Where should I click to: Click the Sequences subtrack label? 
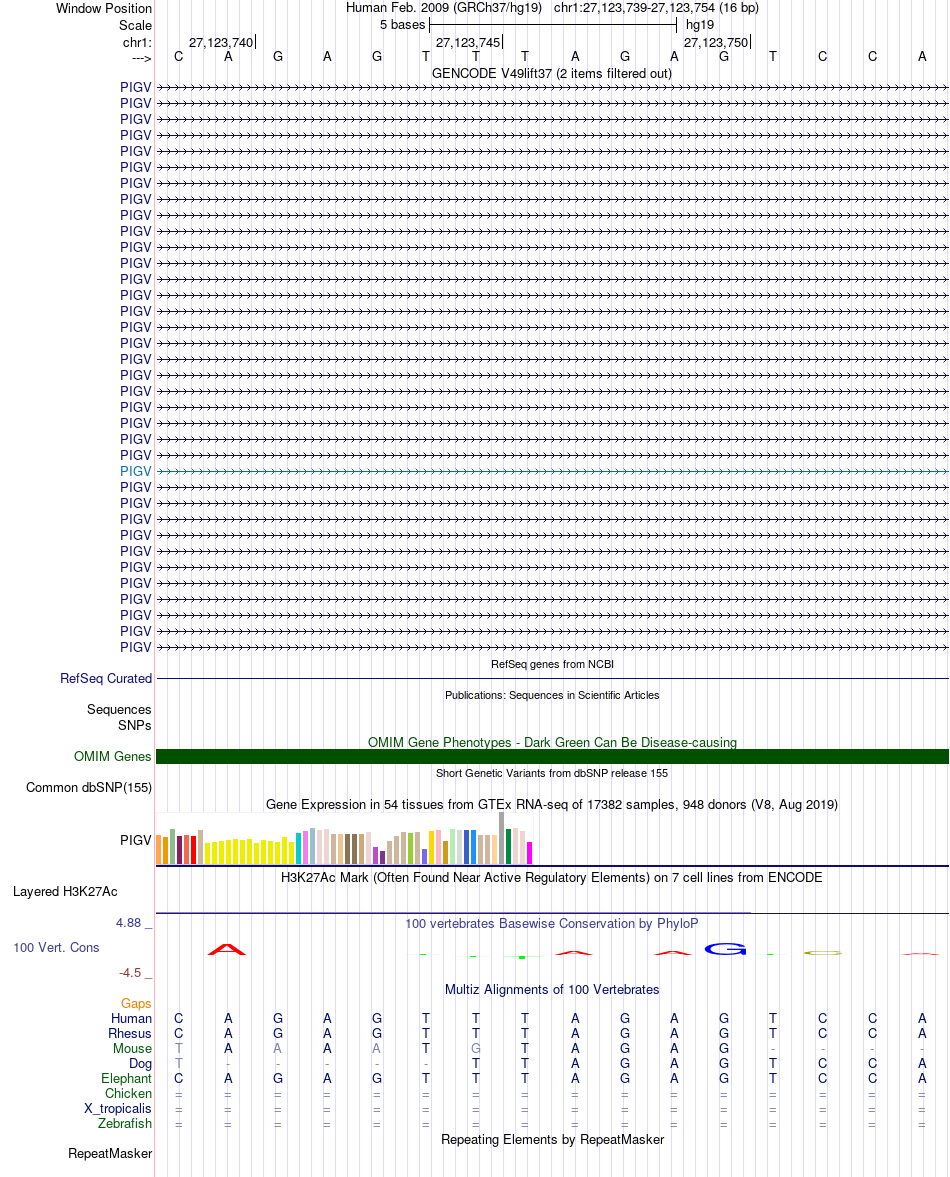pos(119,709)
